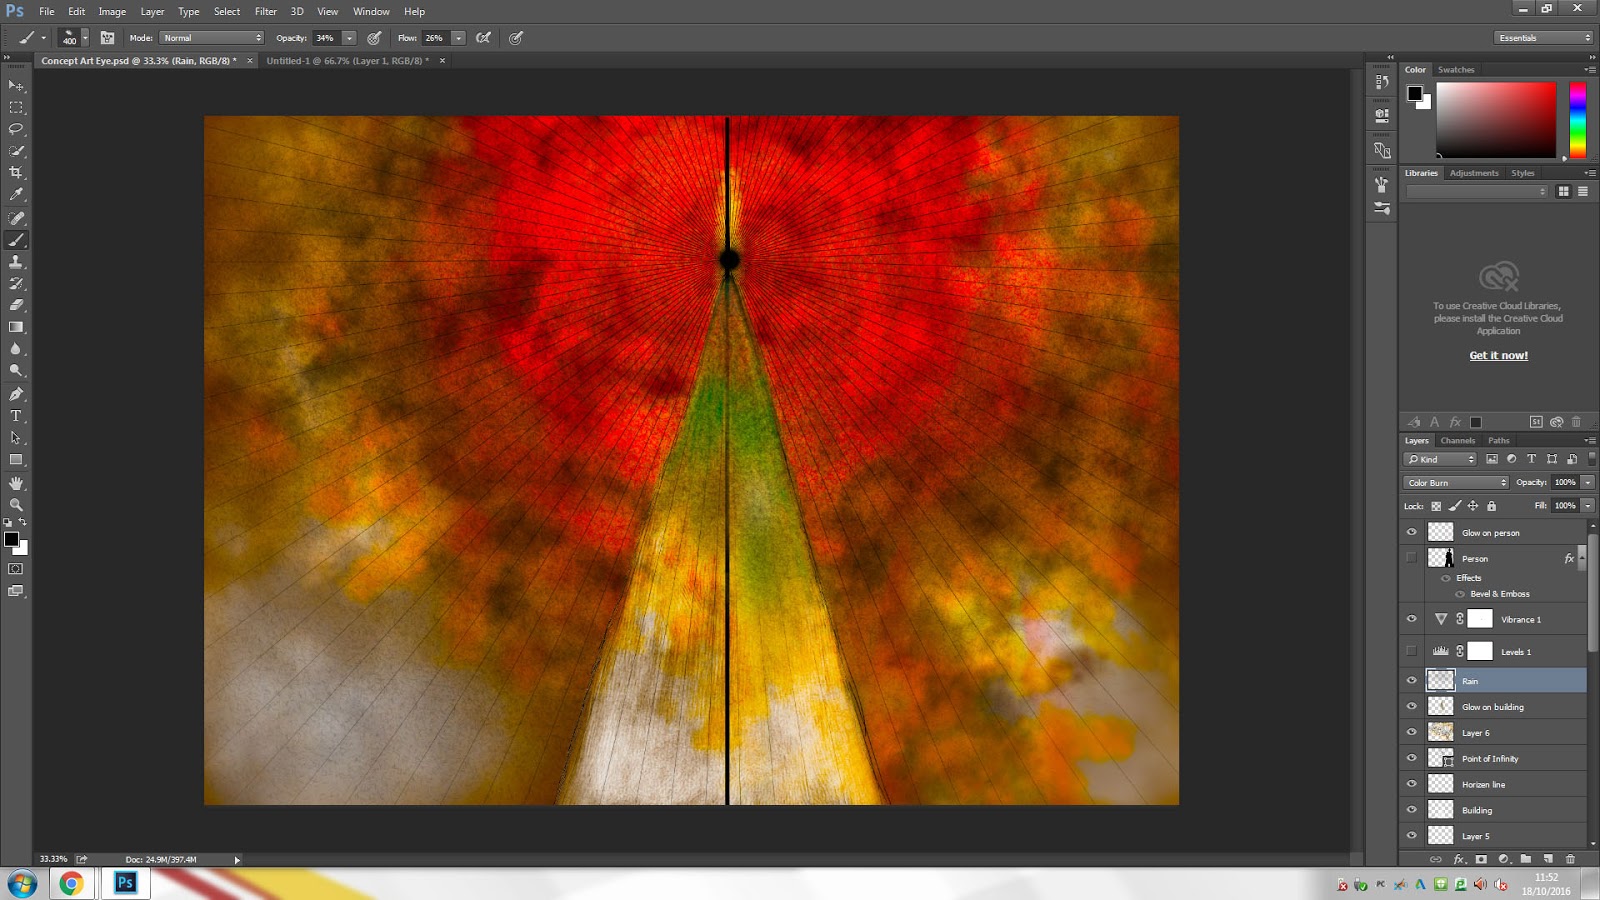This screenshot has height=900, width=1600.
Task: Select the Spot Healing Brush tool
Action: [16, 218]
